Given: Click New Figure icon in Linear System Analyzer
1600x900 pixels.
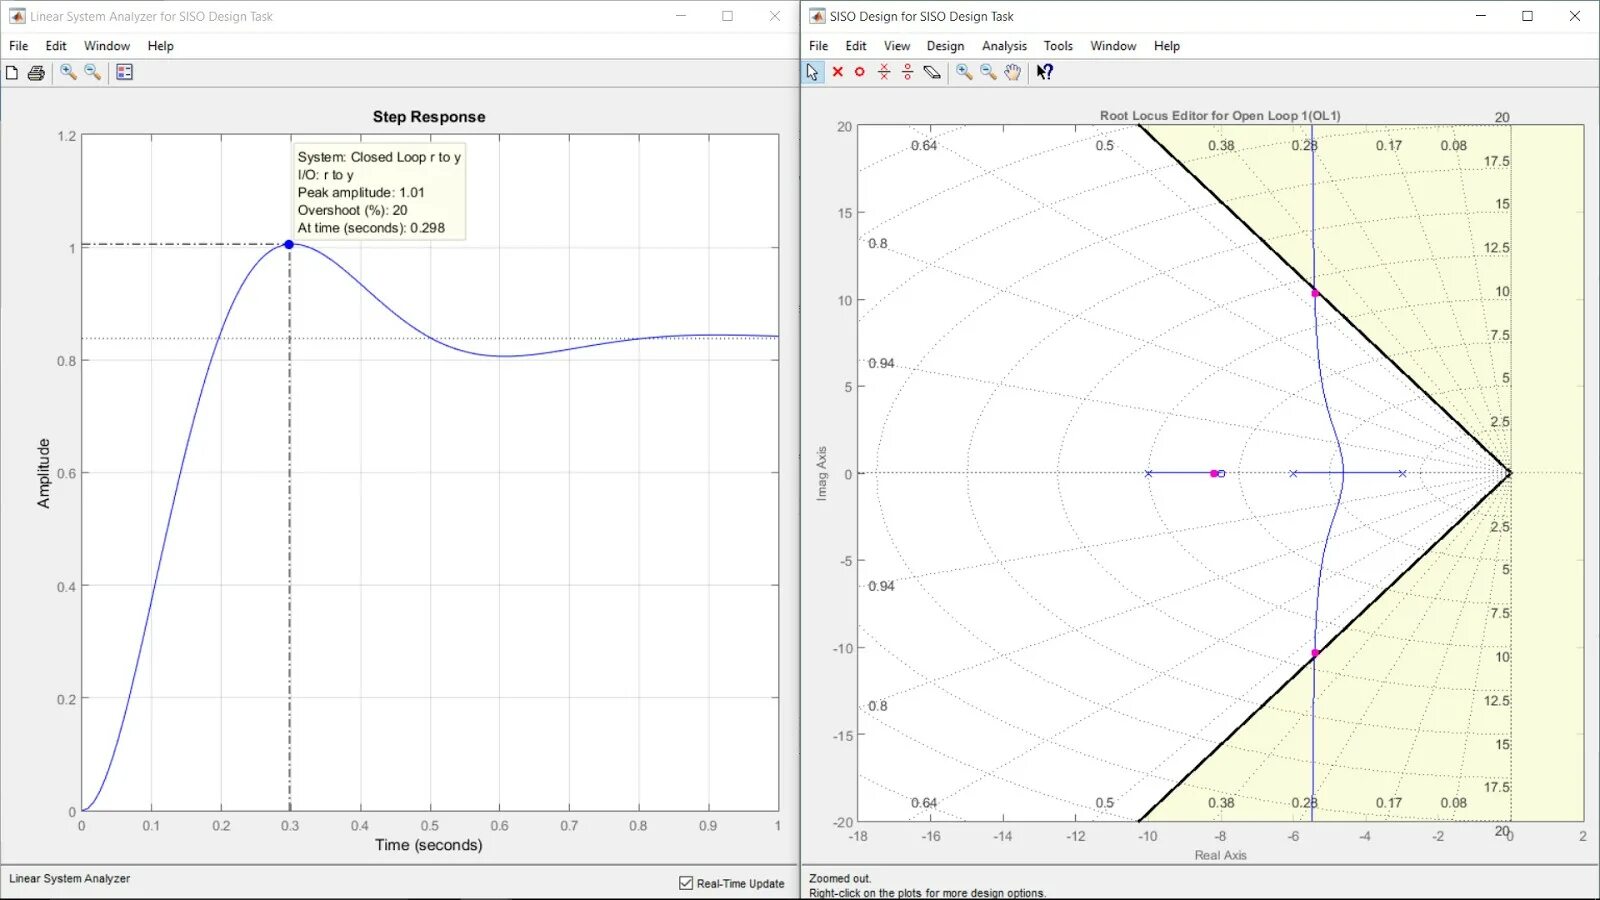Looking at the screenshot, I should click(x=12, y=72).
